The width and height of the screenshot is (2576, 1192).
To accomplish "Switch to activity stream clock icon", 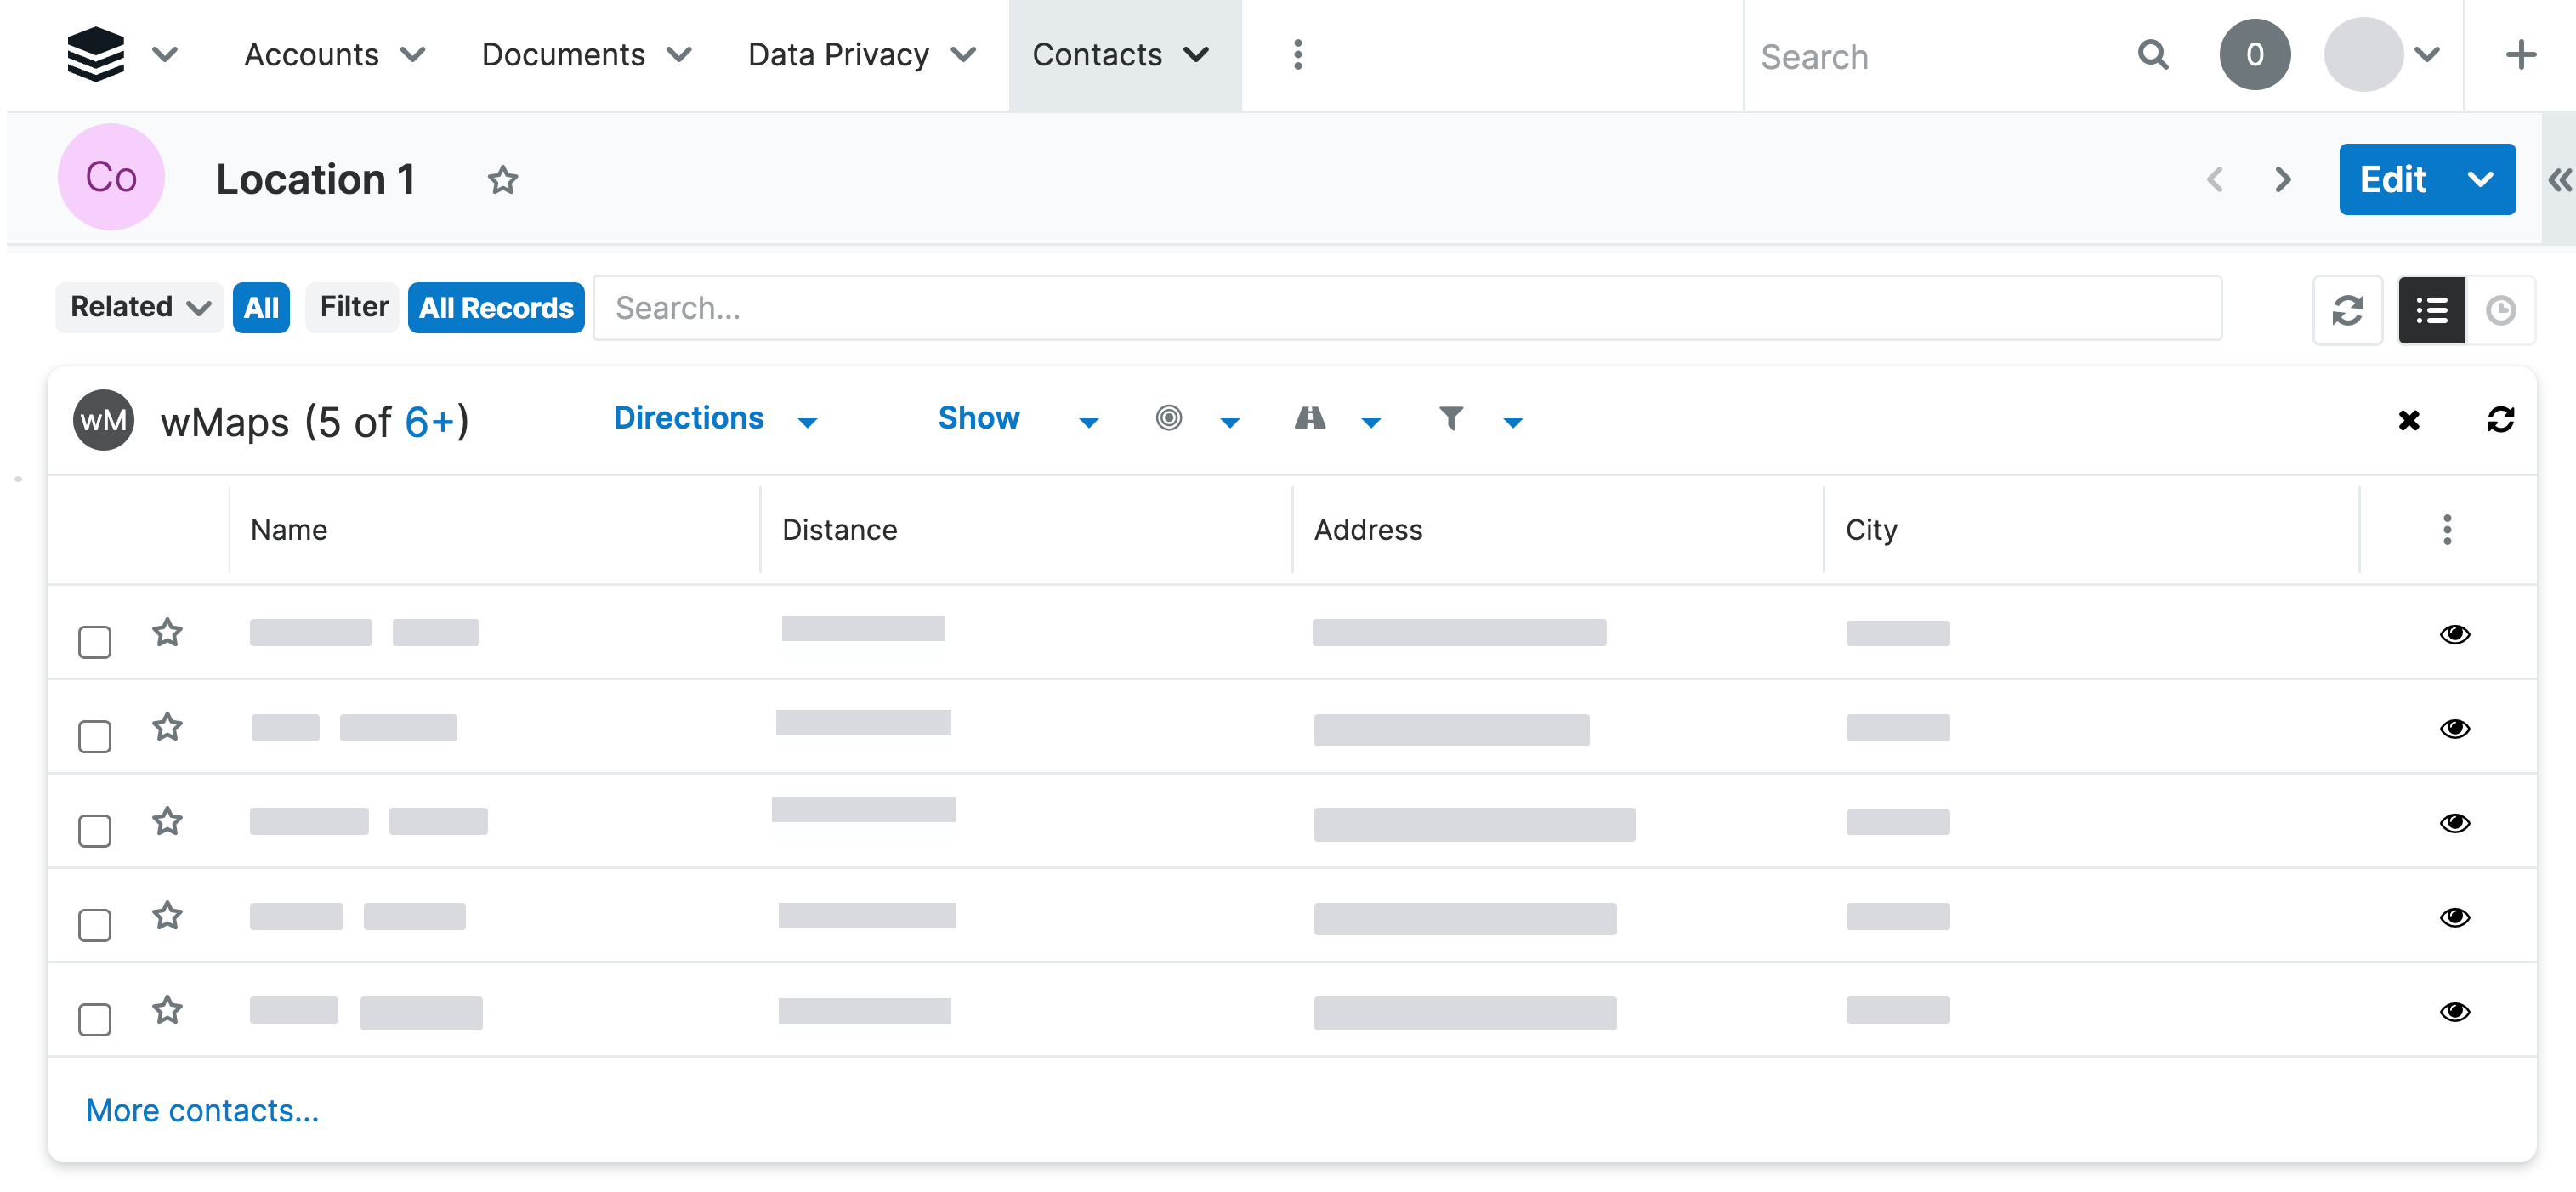I will [x=2500, y=310].
